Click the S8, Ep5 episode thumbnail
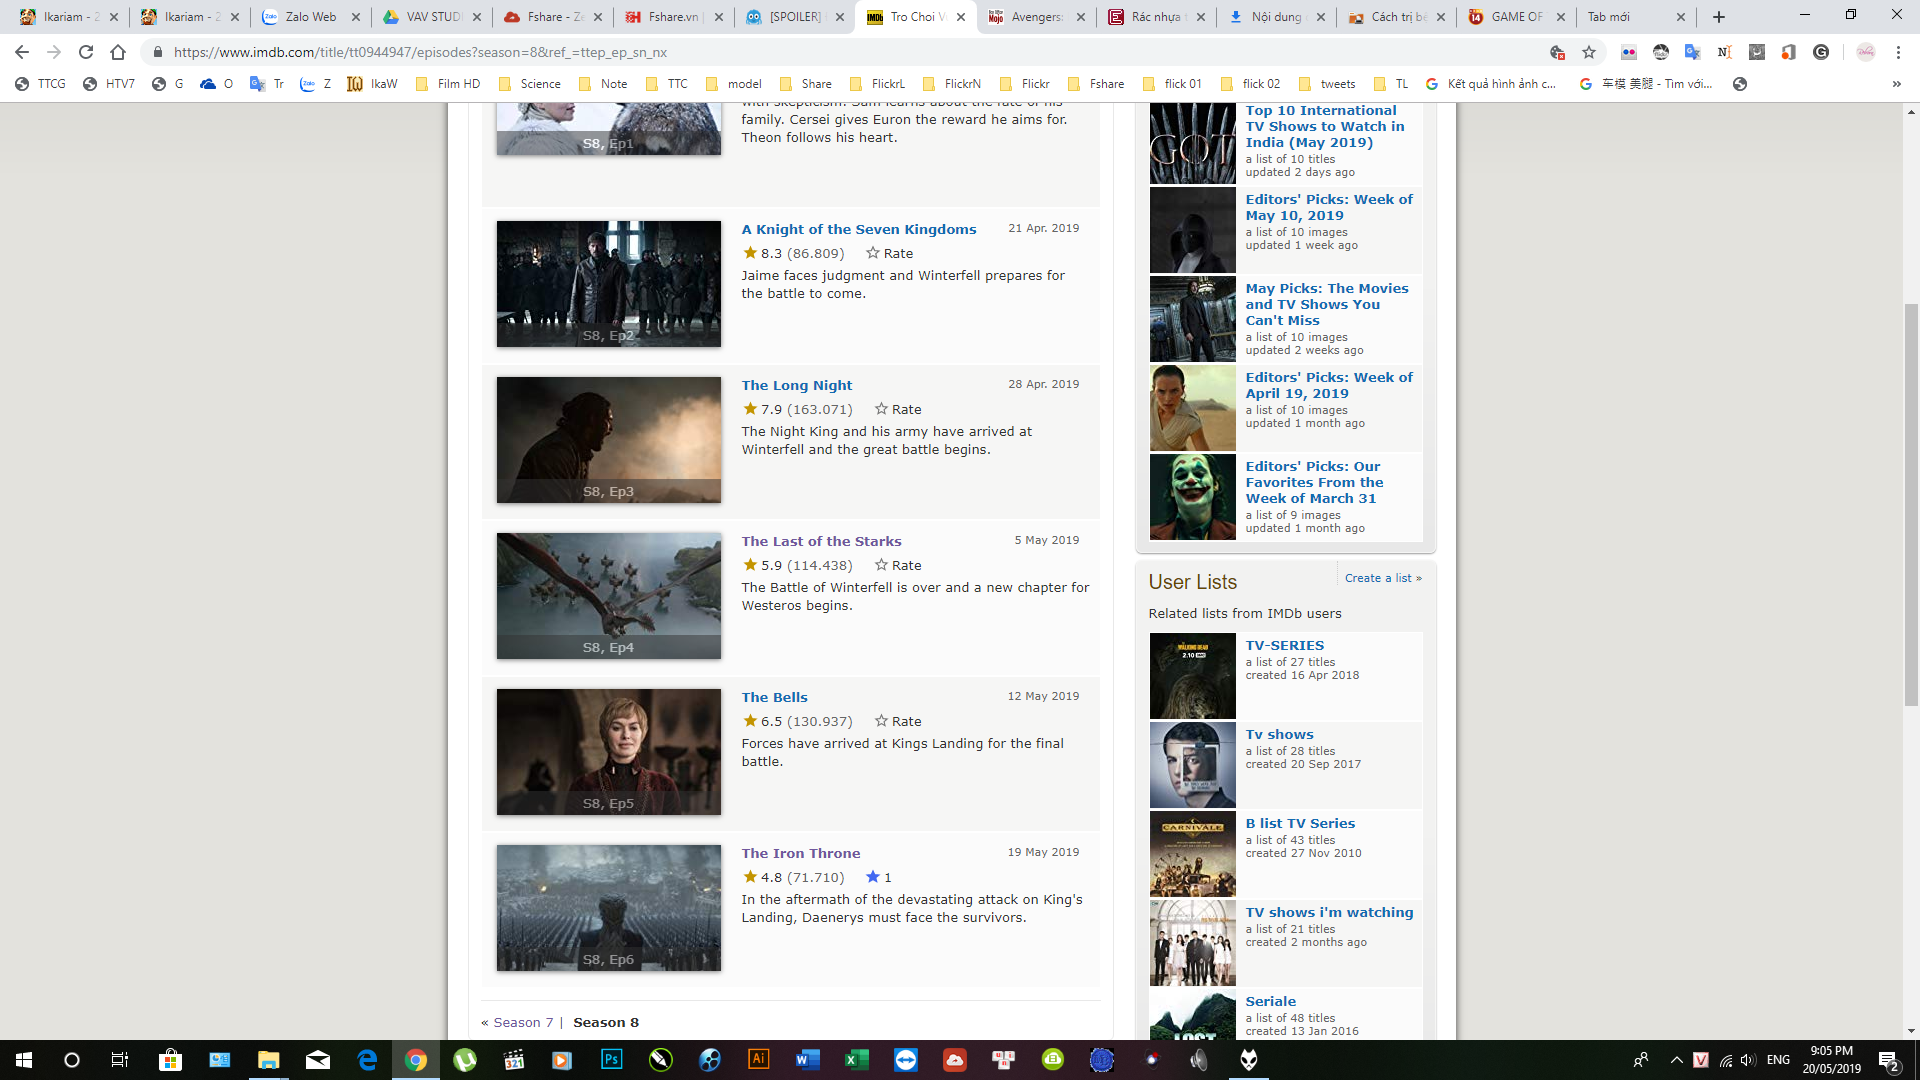The width and height of the screenshot is (1920, 1080). [x=608, y=752]
